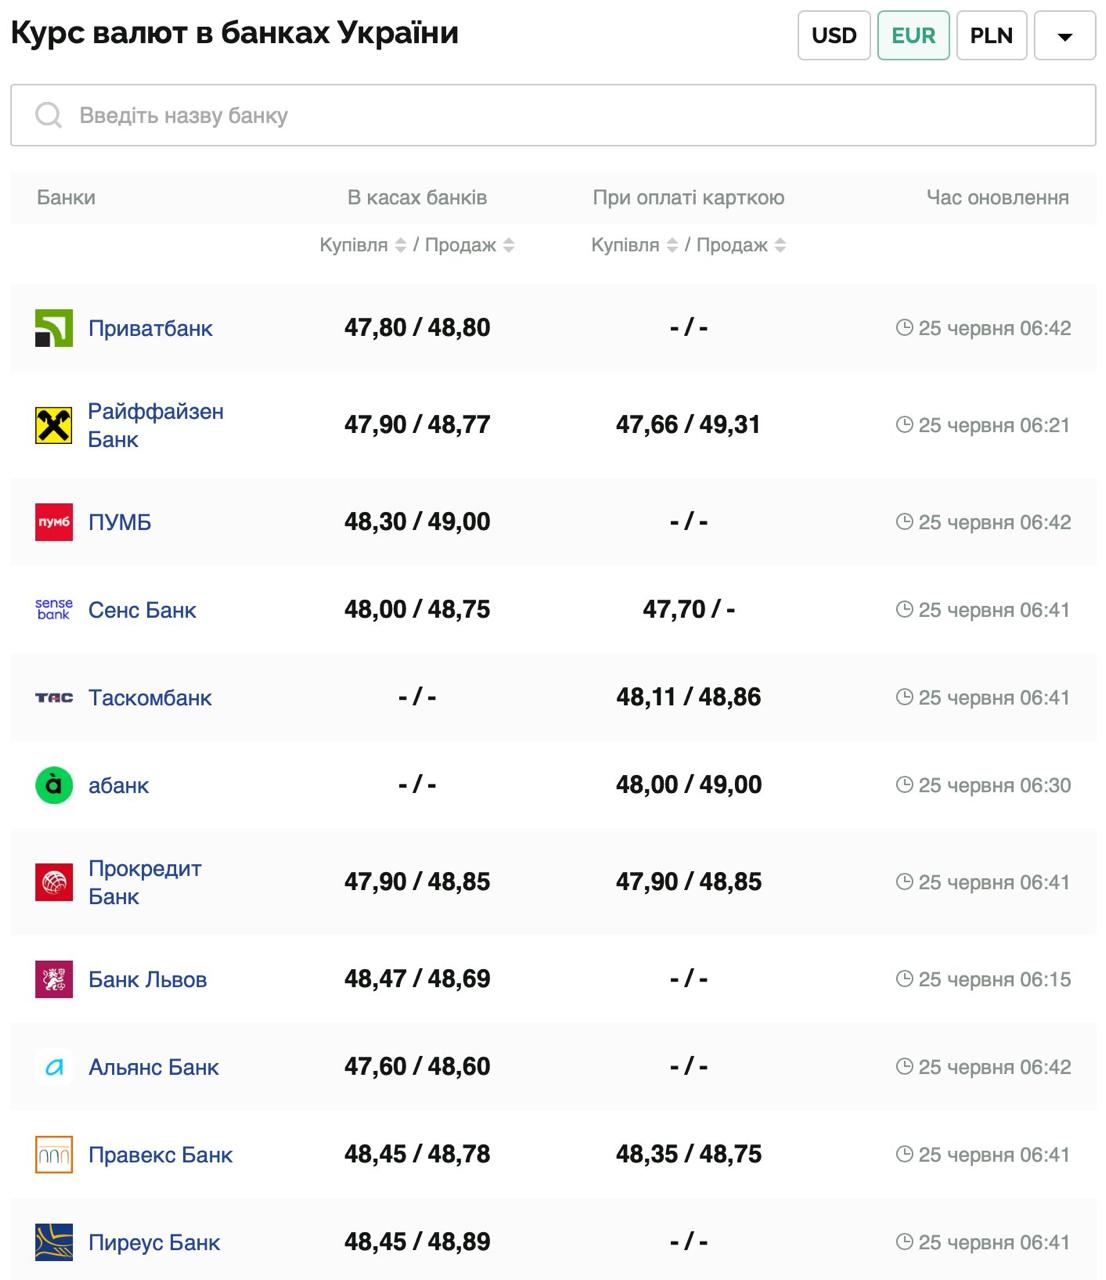Open the Таскомбанк bank link
Screen dimensions: 1106x1280
tap(150, 698)
